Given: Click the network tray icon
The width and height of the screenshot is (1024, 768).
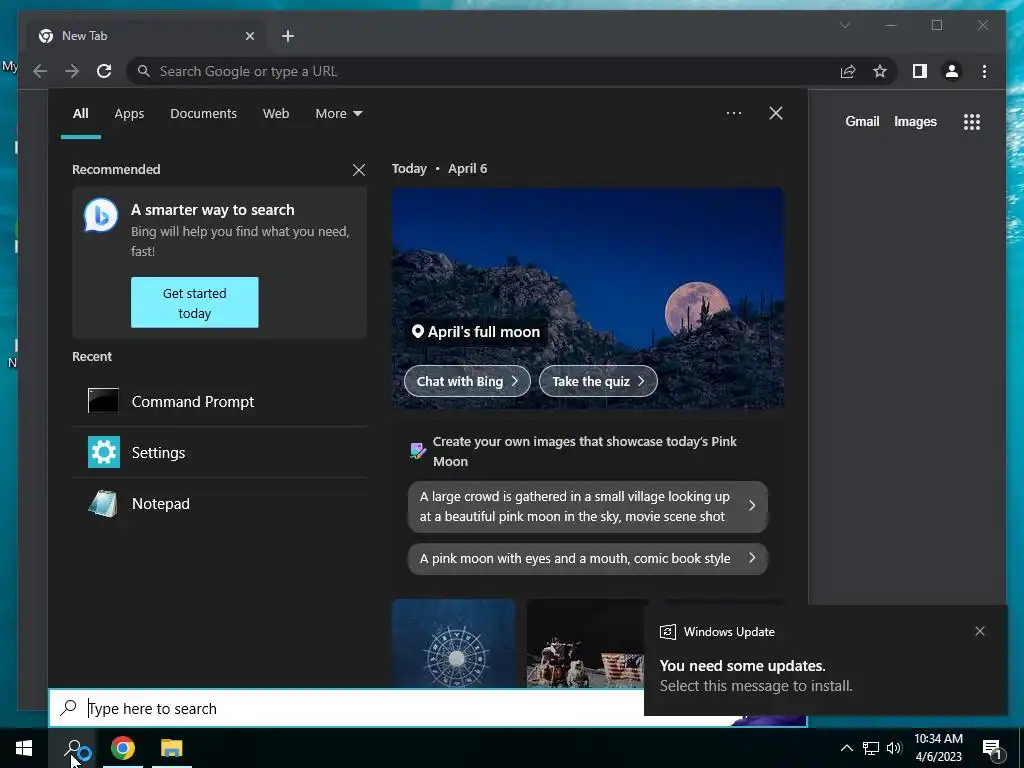Looking at the screenshot, I should point(871,748).
